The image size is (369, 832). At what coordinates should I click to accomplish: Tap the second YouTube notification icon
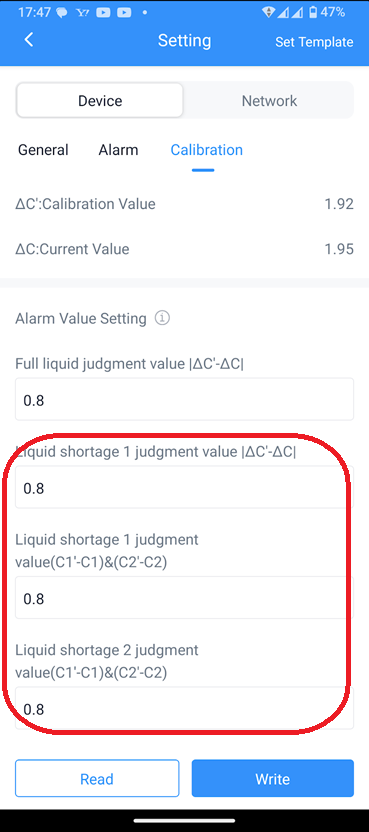[x=124, y=12]
